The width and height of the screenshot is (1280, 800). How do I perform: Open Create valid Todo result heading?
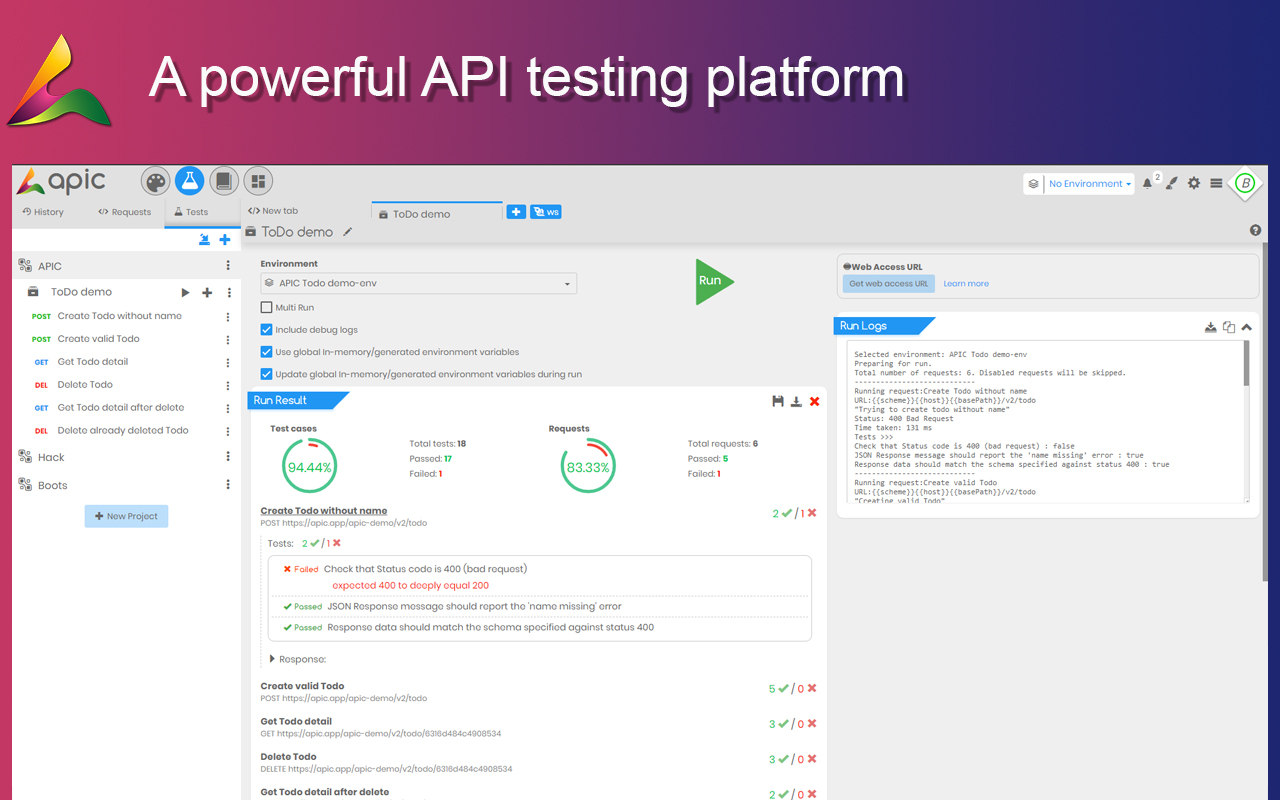coord(302,686)
